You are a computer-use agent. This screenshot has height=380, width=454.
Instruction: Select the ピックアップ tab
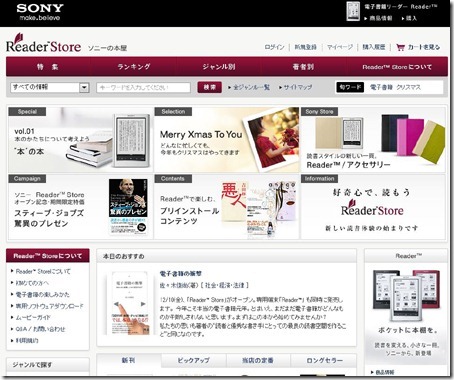click(x=194, y=361)
